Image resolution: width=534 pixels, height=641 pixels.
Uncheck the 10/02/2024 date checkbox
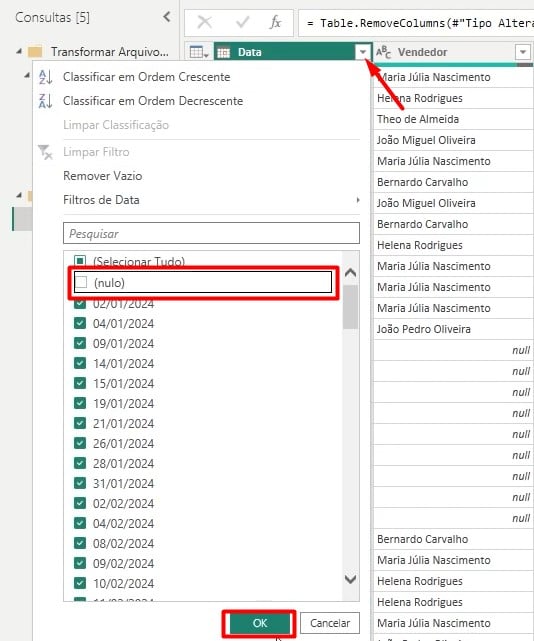click(x=80, y=583)
